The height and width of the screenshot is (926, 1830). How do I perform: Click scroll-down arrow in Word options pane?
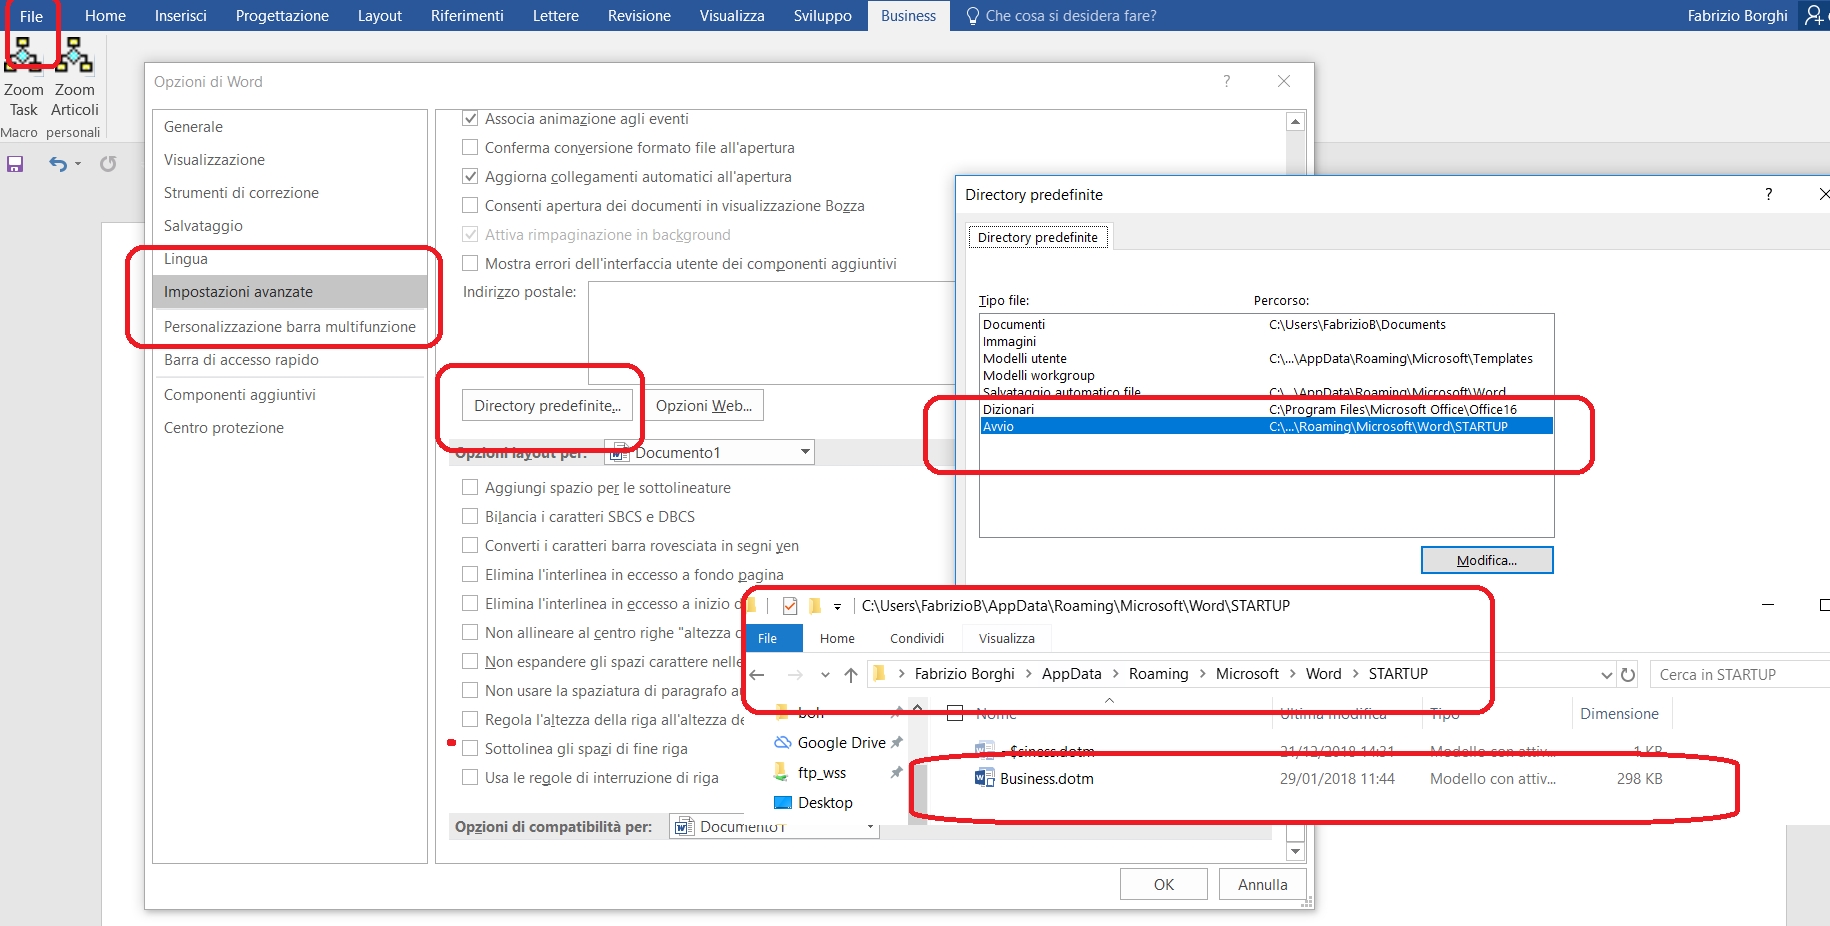click(1295, 852)
